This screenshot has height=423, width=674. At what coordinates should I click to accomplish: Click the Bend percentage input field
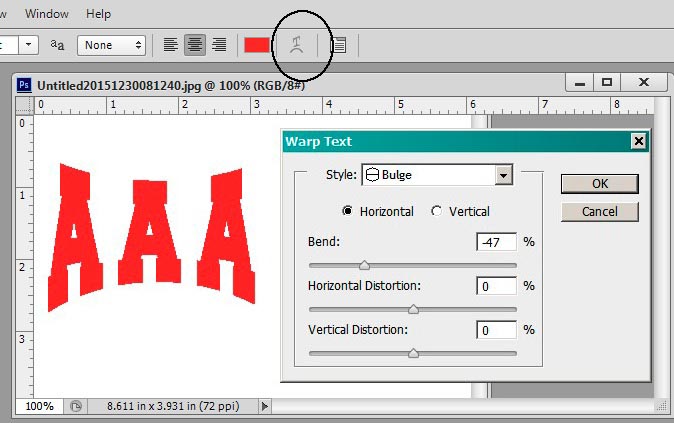(497, 242)
